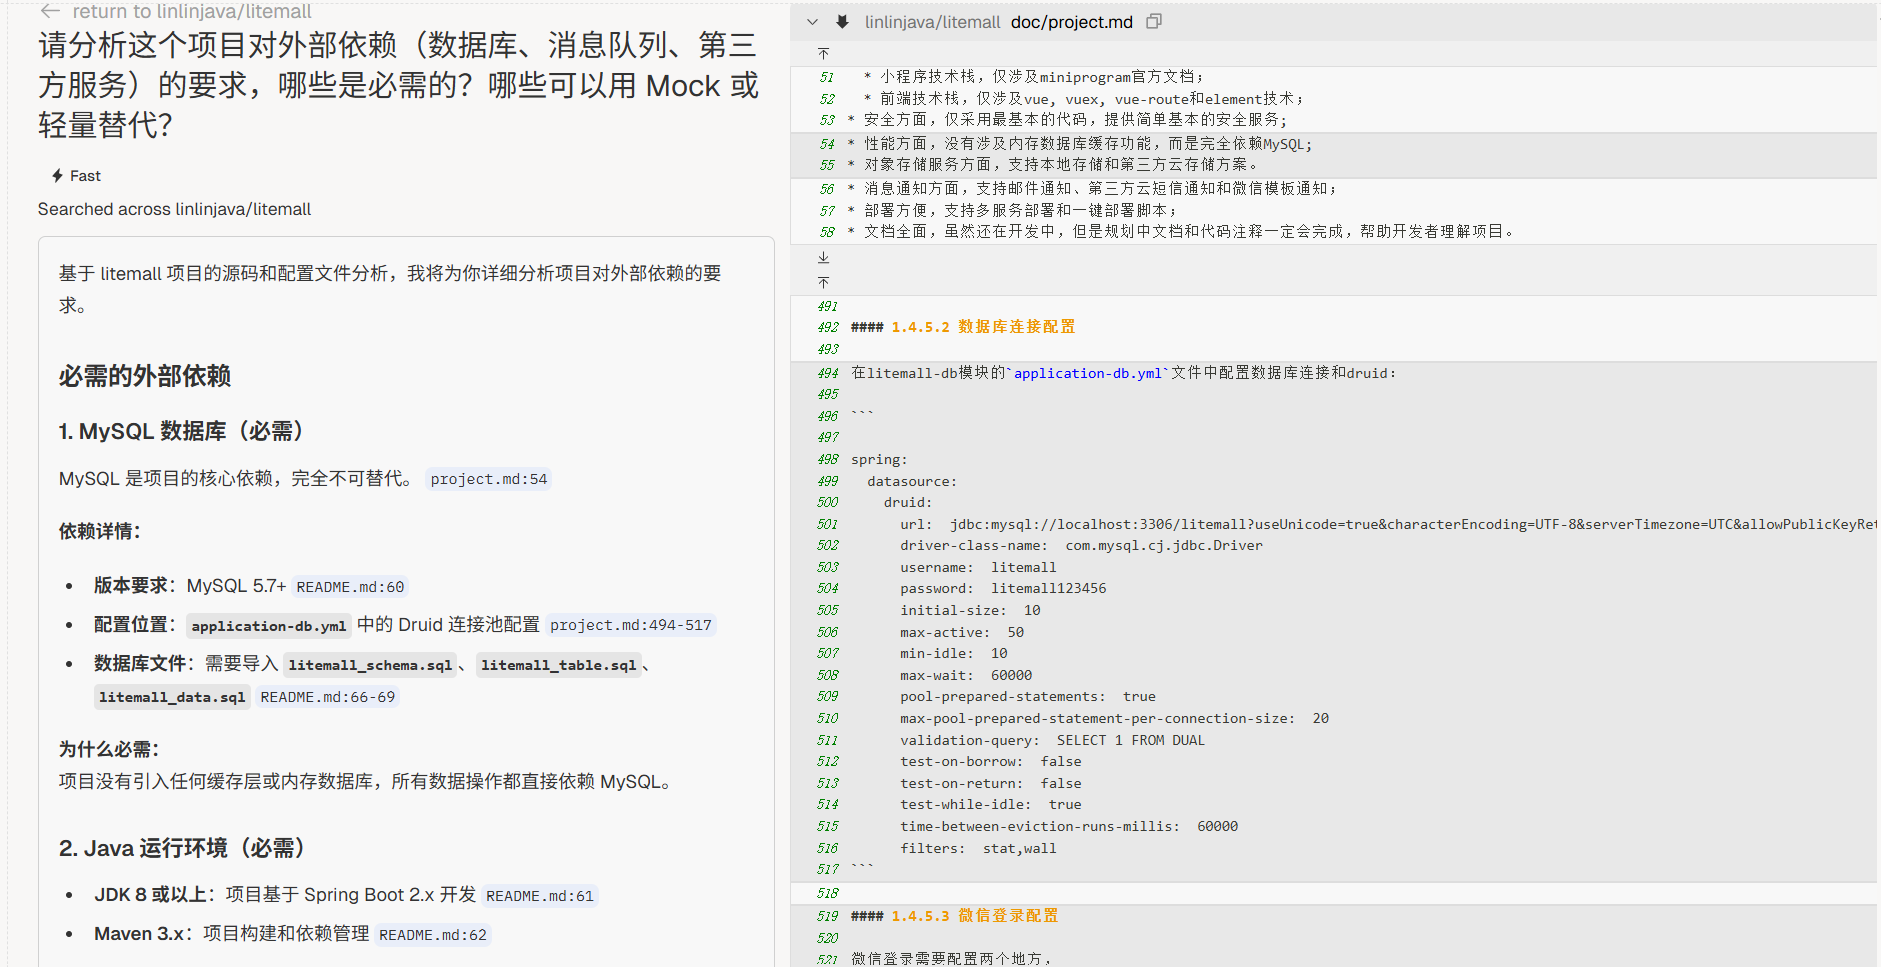The image size is (1881, 967).
Task: Click the solid down-arrow icon before linlinjava/litemall
Action: [x=843, y=22]
